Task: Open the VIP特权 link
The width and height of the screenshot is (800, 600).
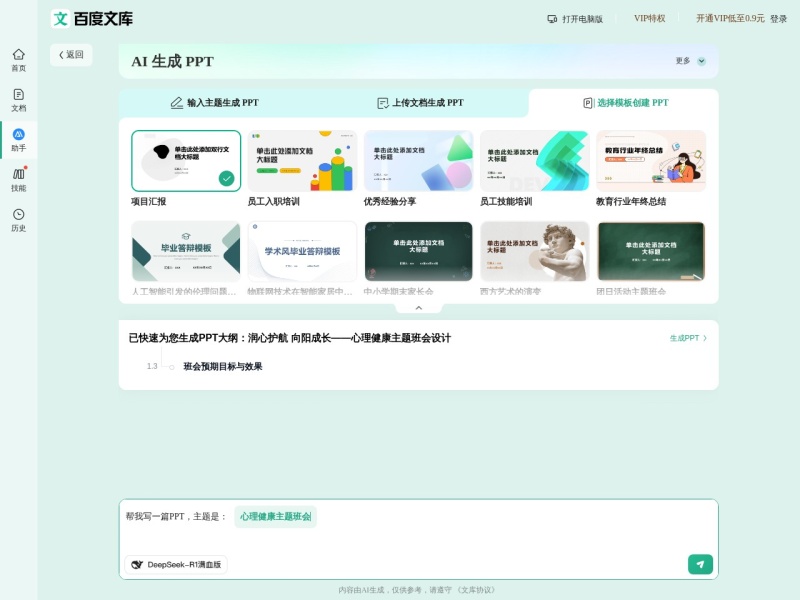Action: pyautogui.click(x=649, y=18)
